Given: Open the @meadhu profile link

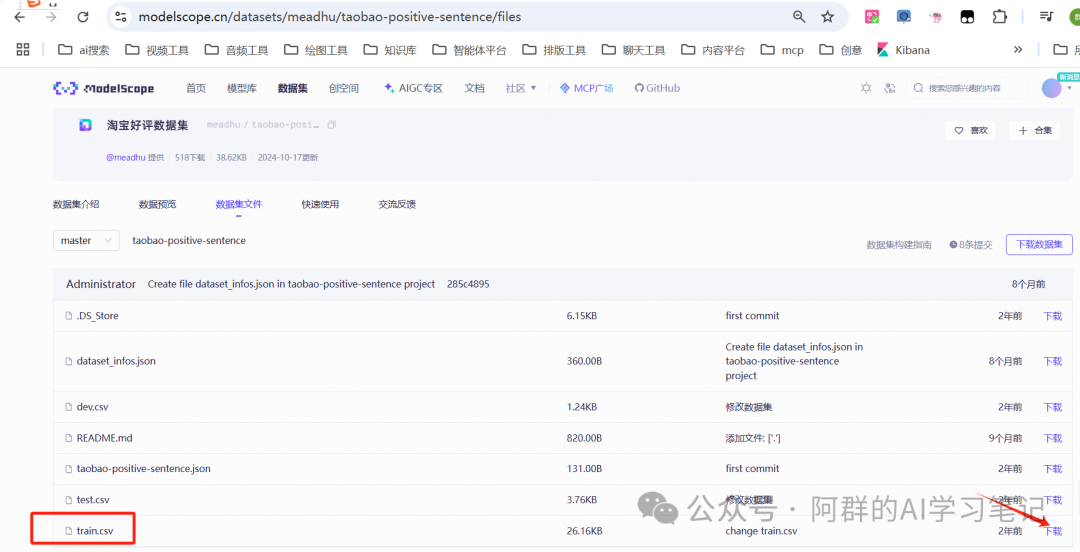Looking at the screenshot, I should tap(125, 157).
